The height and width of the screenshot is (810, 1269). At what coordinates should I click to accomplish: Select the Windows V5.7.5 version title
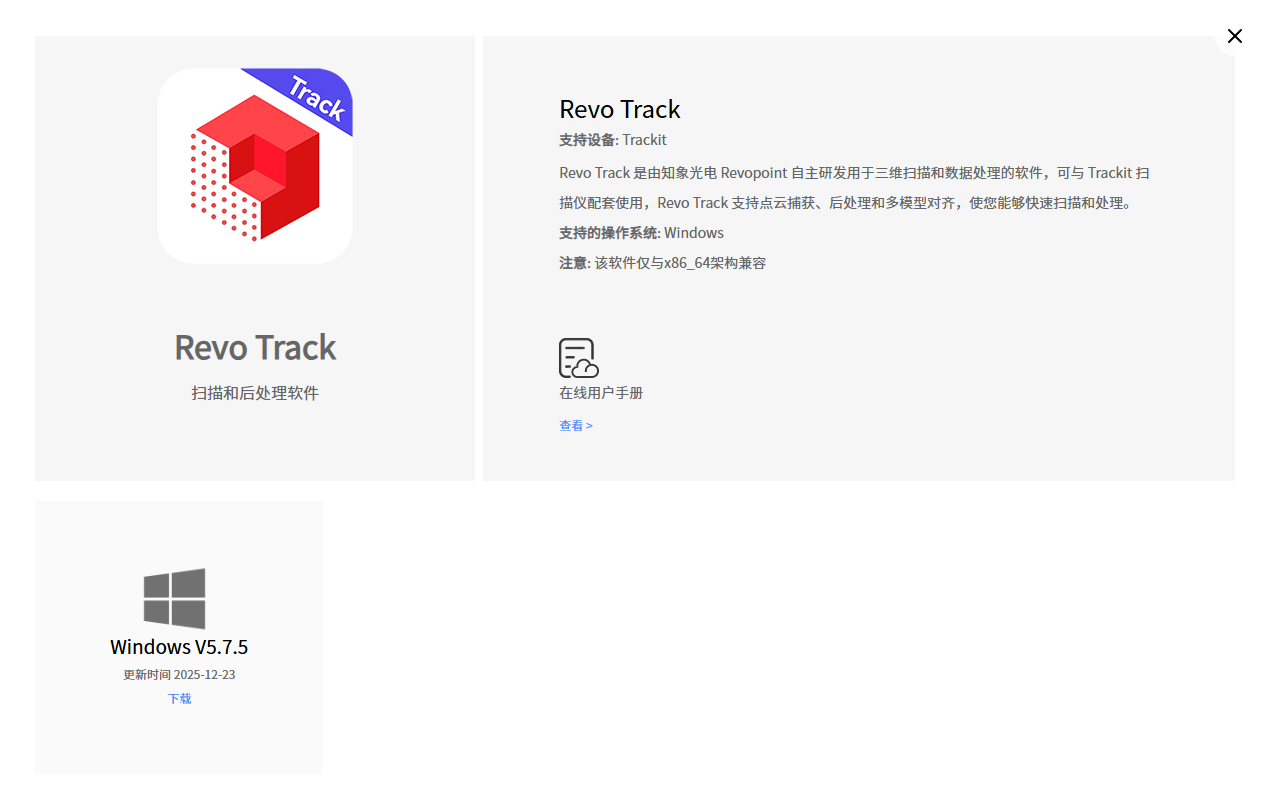179,647
